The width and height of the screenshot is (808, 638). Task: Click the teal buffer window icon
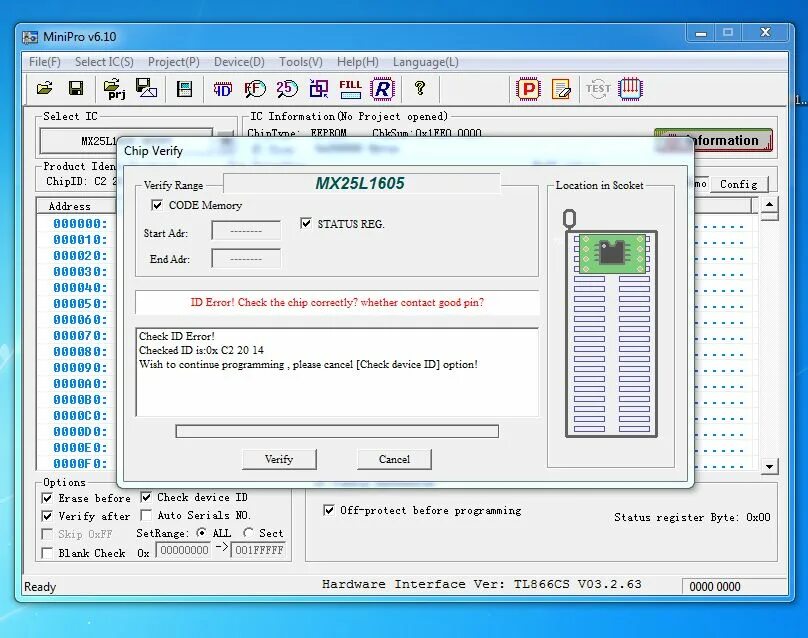coord(184,89)
